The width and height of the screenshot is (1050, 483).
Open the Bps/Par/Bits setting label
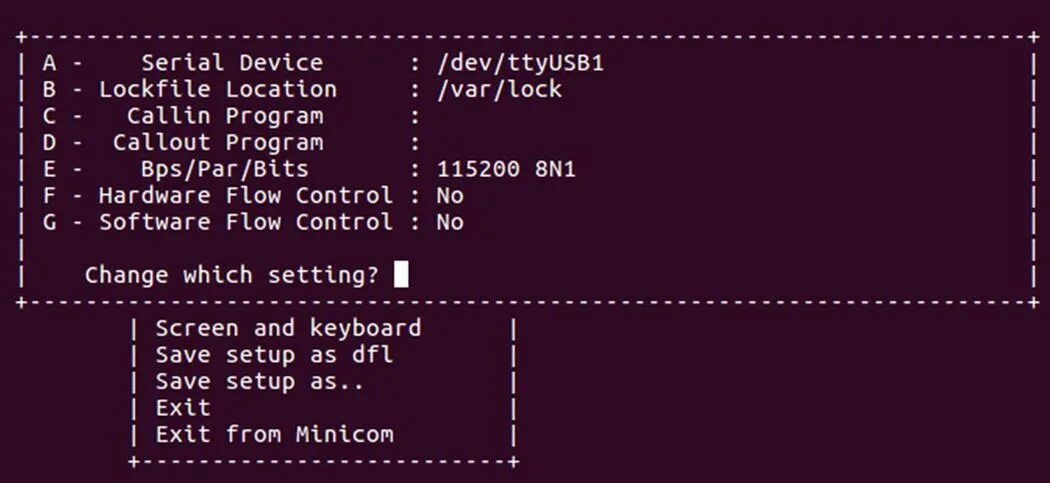click(x=224, y=169)
